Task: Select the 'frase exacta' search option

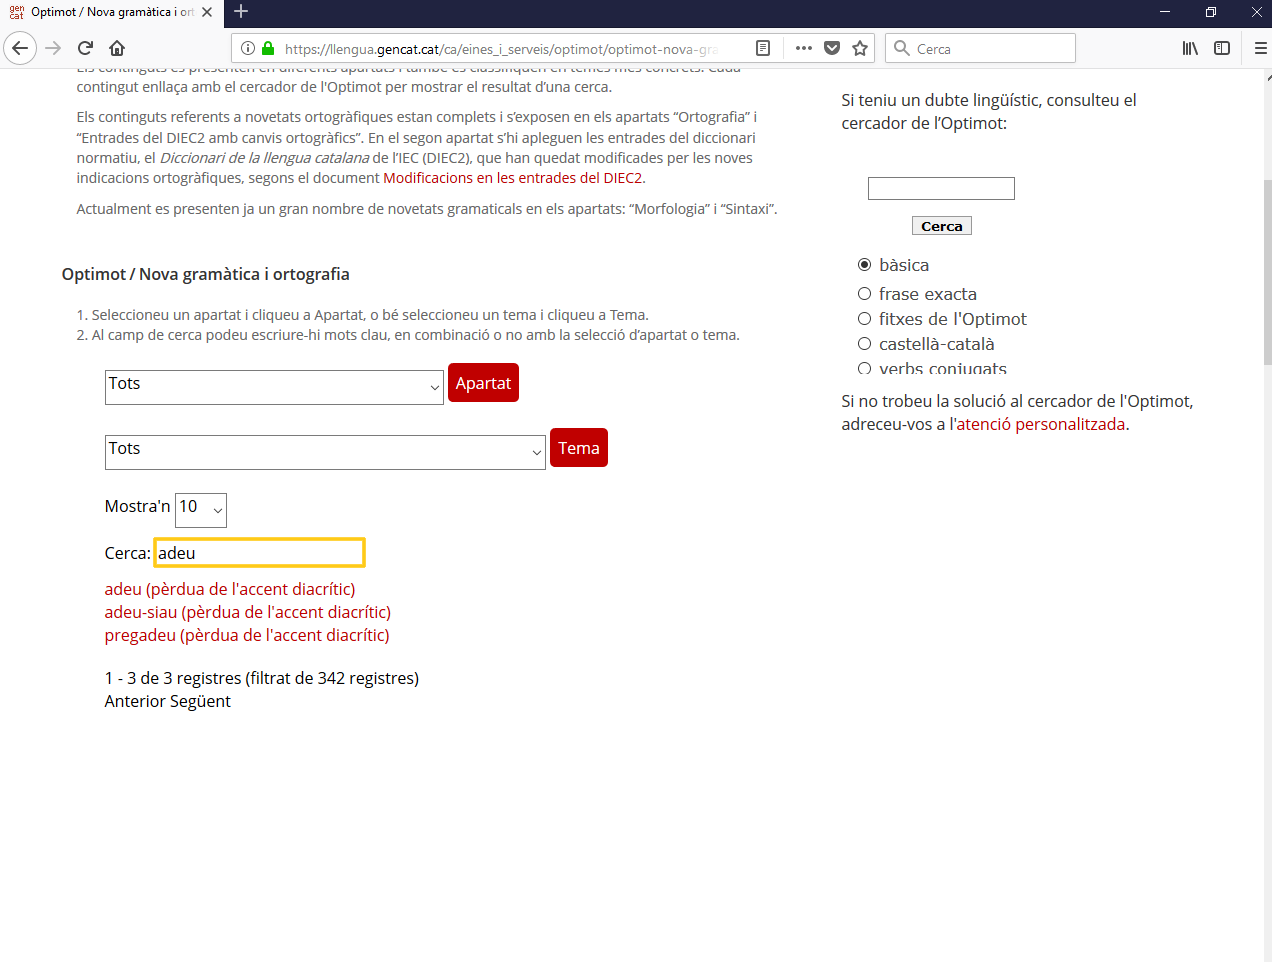Action: (x=865, y=294)
